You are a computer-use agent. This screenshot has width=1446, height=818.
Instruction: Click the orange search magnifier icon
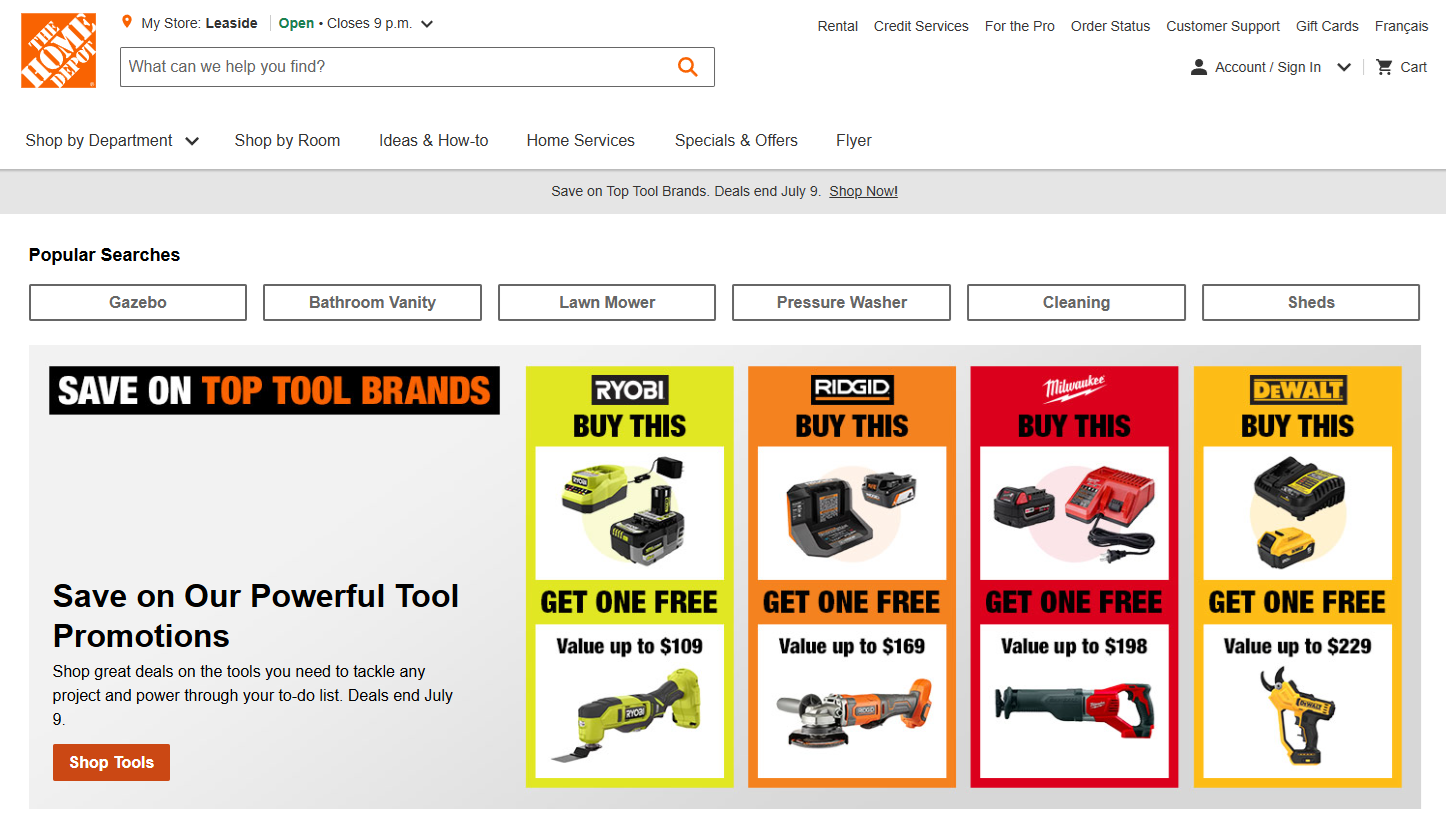coord(687,67)
